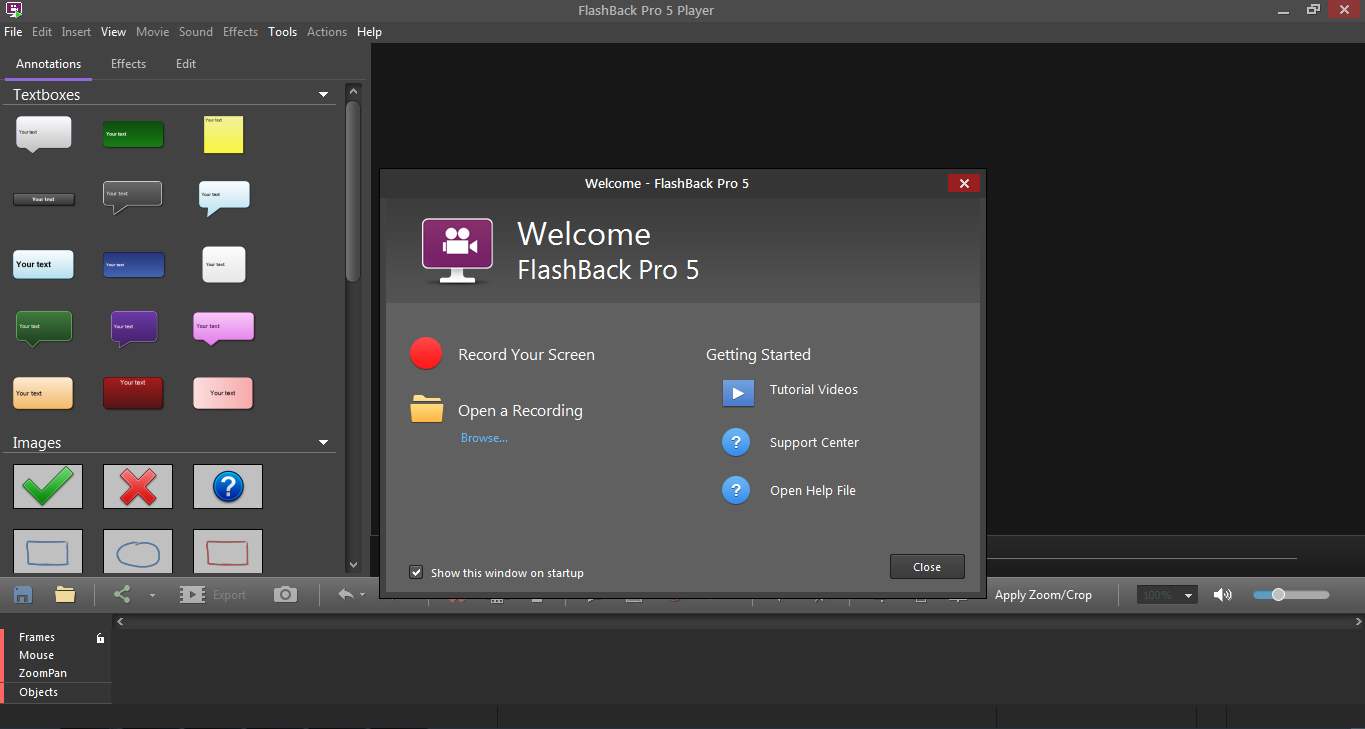1365x729 pixels.
Task: Close the Welcome dialog with red X
Action: 964,183
